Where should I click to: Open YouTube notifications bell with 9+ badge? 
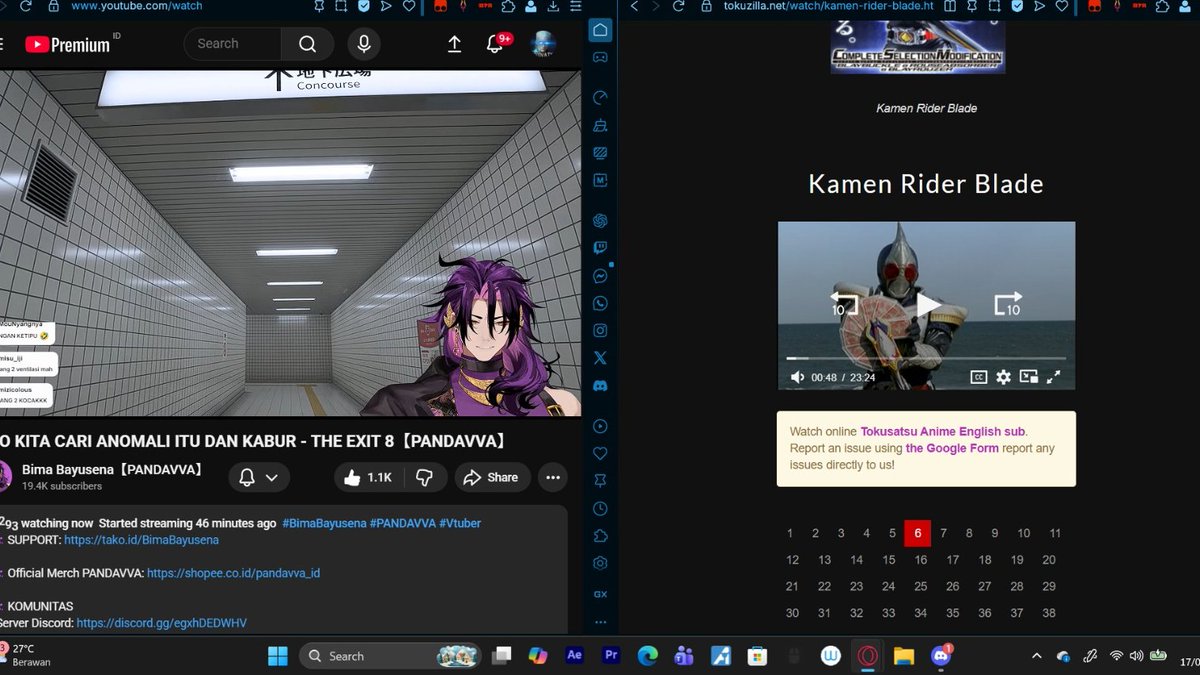click(x=496, y=44)
